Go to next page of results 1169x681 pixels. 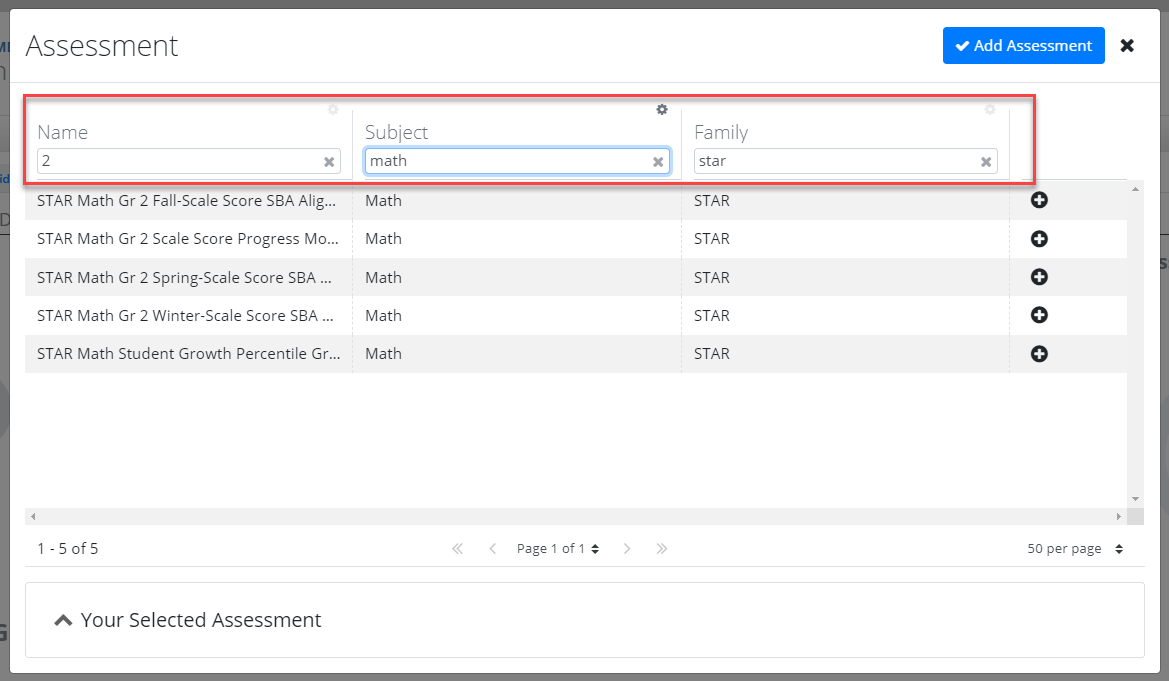[x=627, y=549]
